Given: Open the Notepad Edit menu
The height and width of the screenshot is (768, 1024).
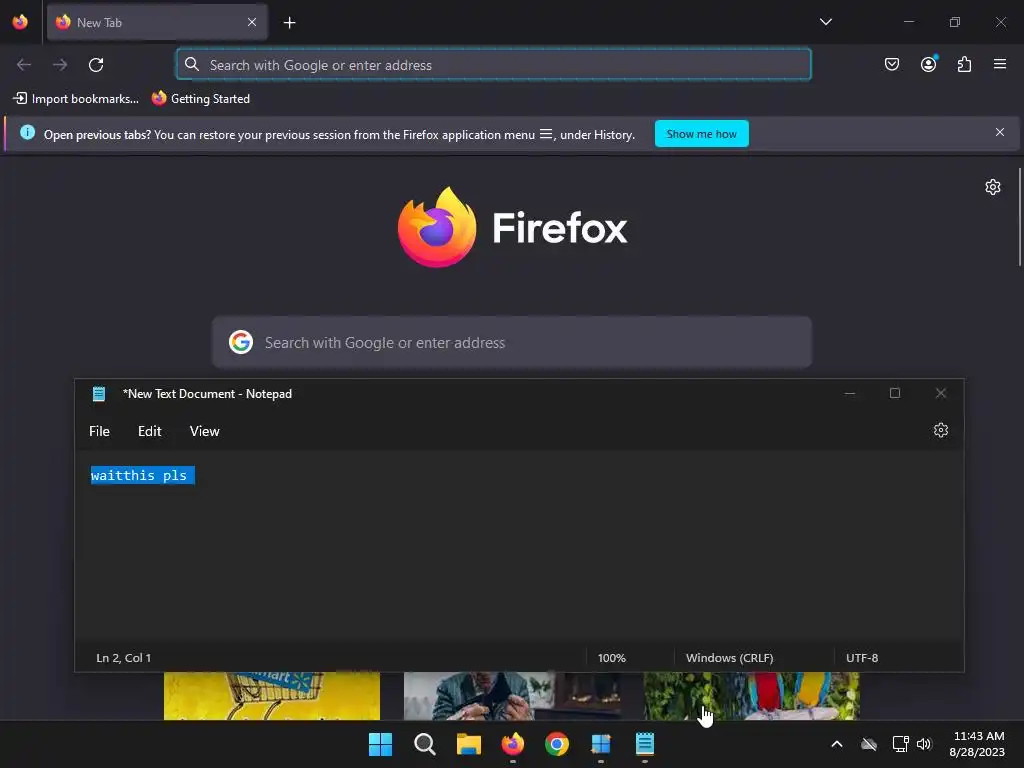Looking at the screenshot, I should 150,432.
